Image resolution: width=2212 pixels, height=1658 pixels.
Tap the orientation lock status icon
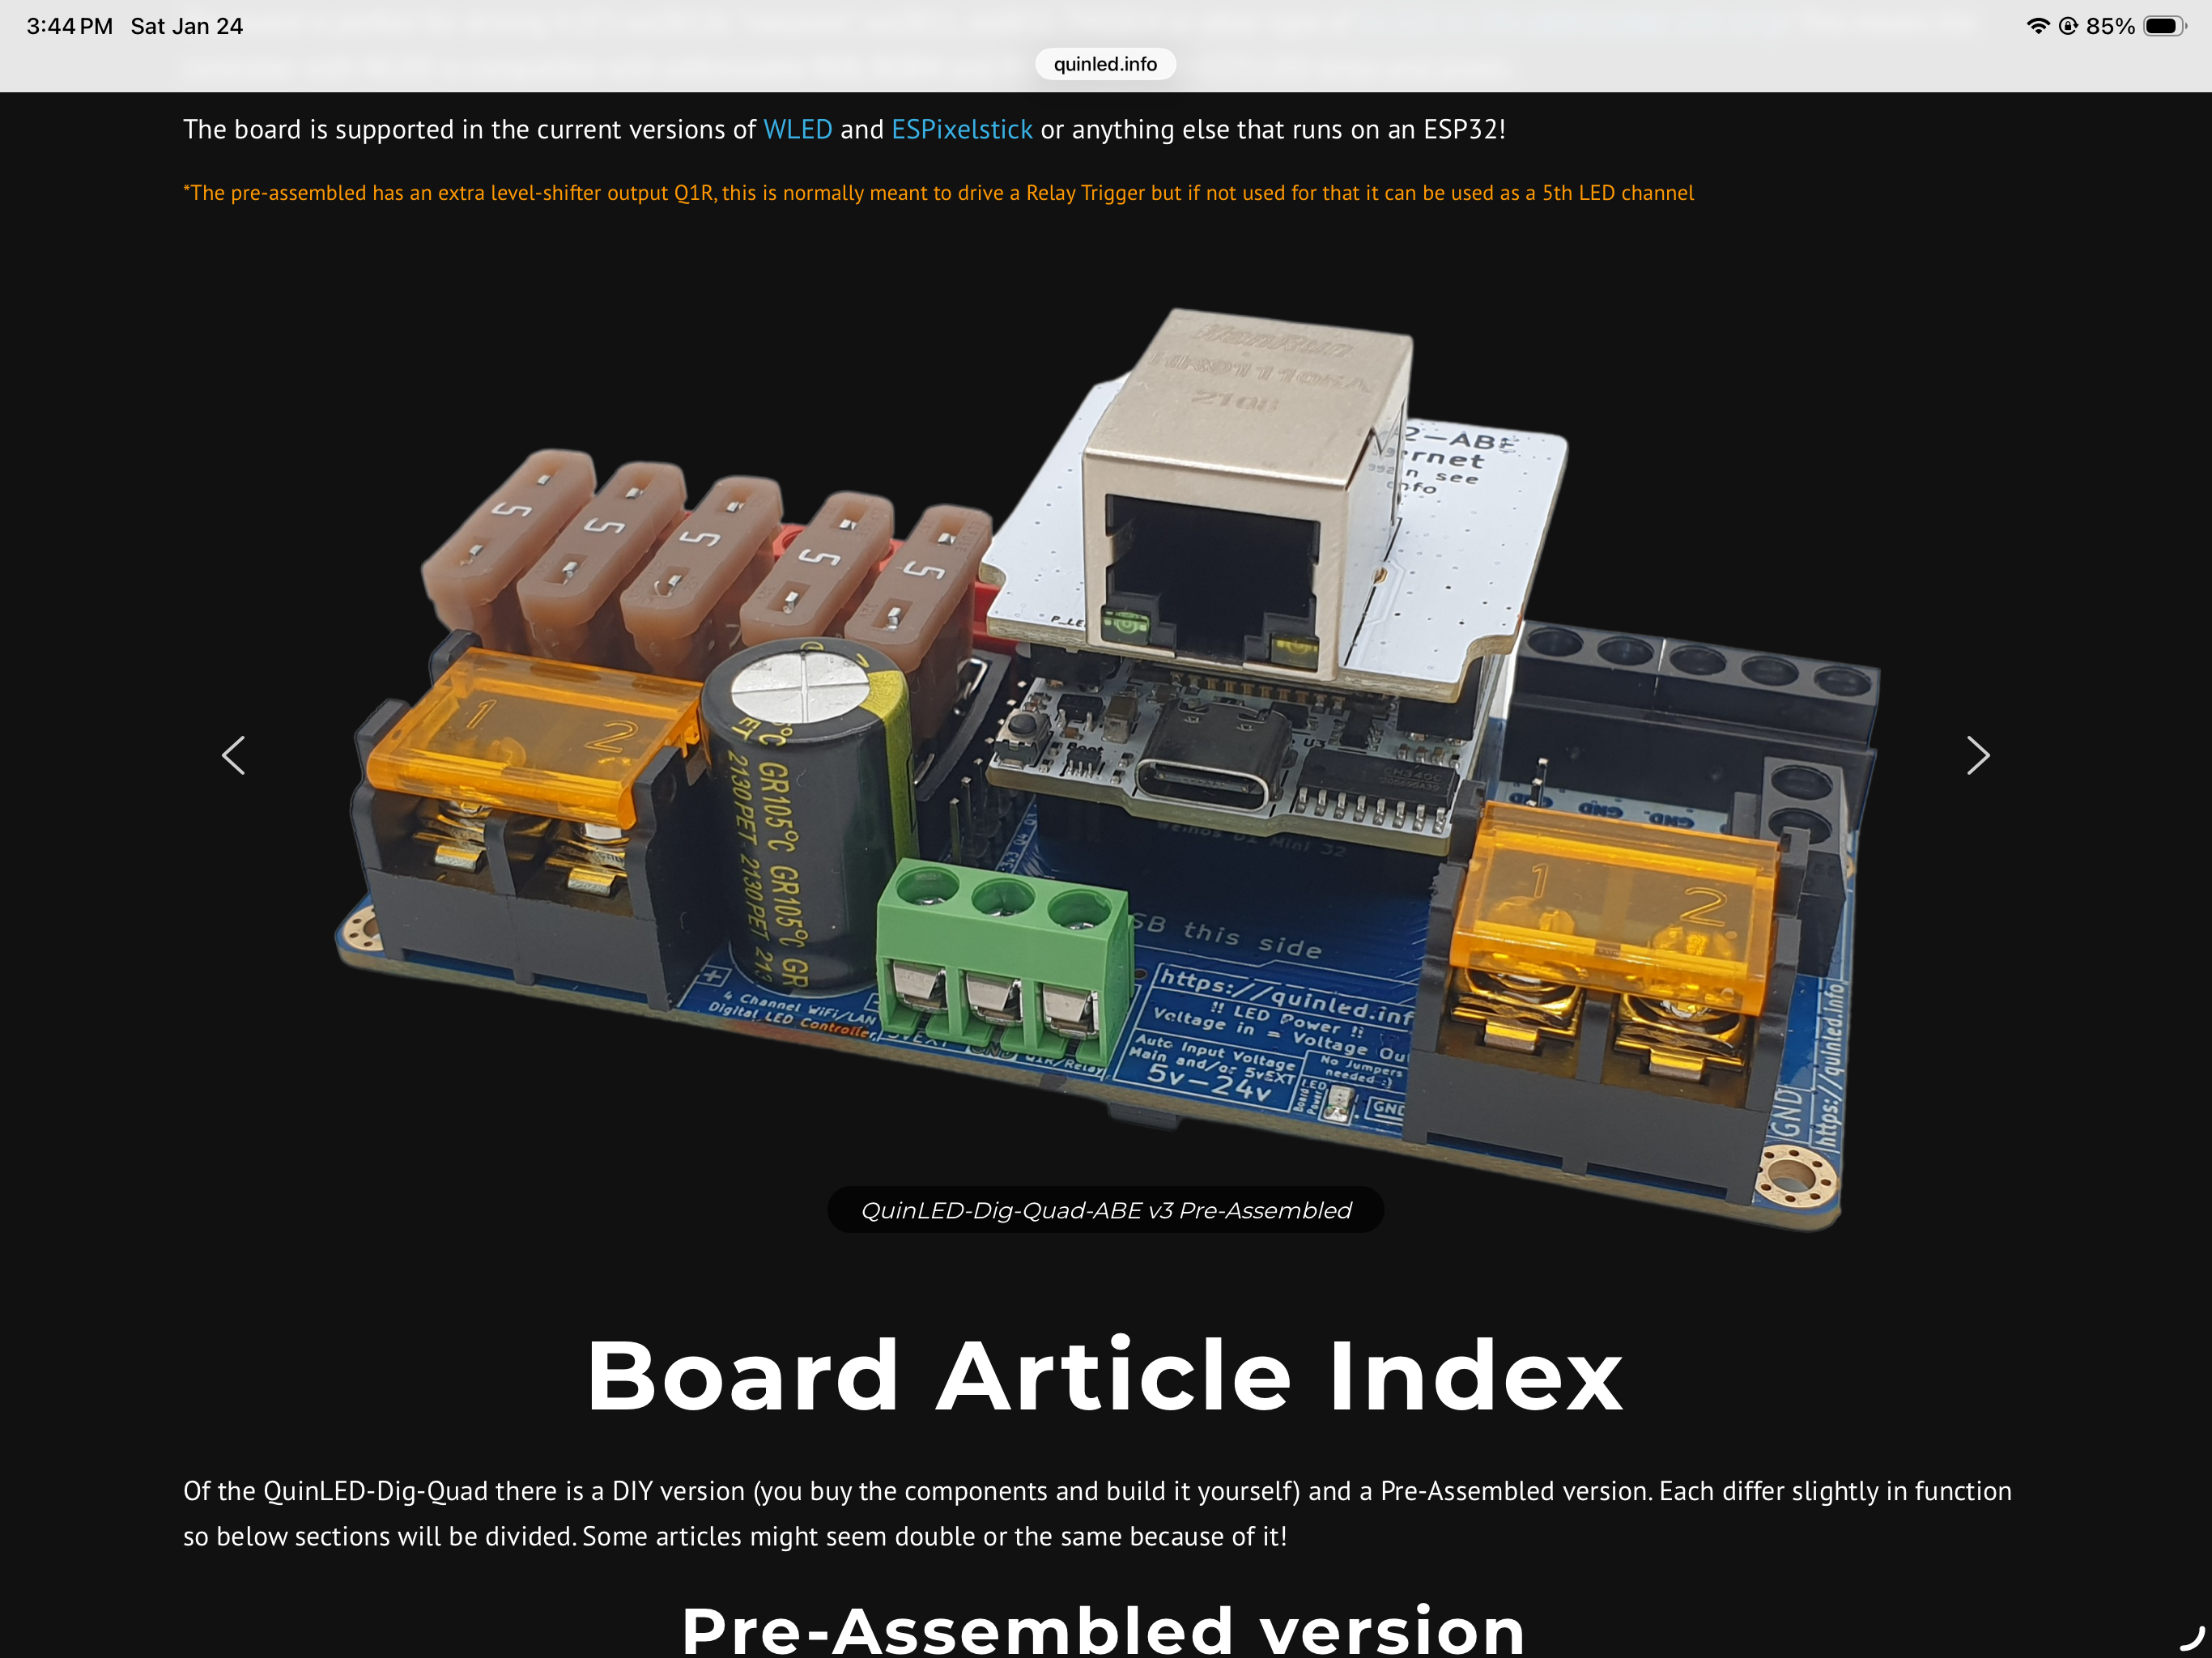click(2068, 26)
